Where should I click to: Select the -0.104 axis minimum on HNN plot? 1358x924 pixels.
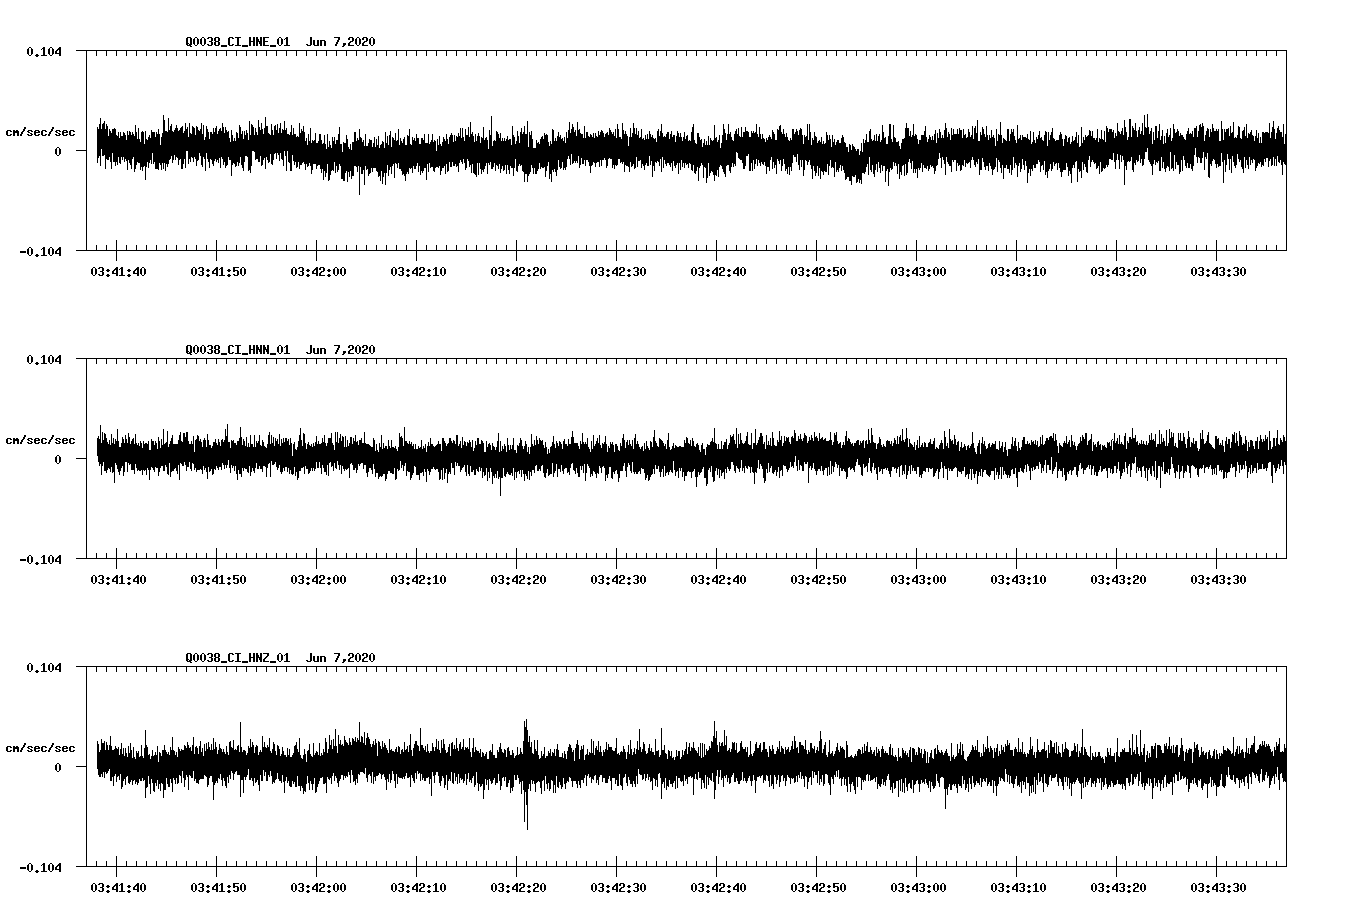(40, 559)
